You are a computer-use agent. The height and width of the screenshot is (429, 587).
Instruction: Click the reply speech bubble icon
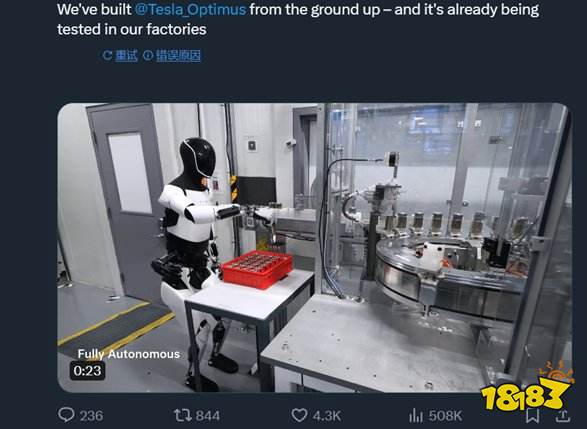(66, 415)
